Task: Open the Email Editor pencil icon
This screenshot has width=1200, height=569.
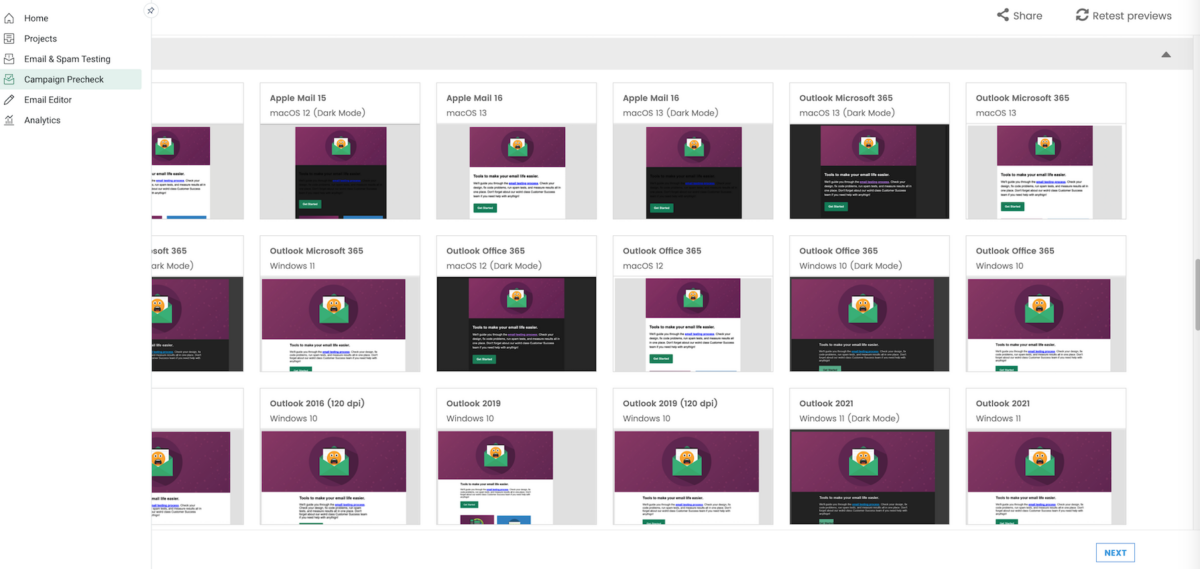Action: click(10, 100)
